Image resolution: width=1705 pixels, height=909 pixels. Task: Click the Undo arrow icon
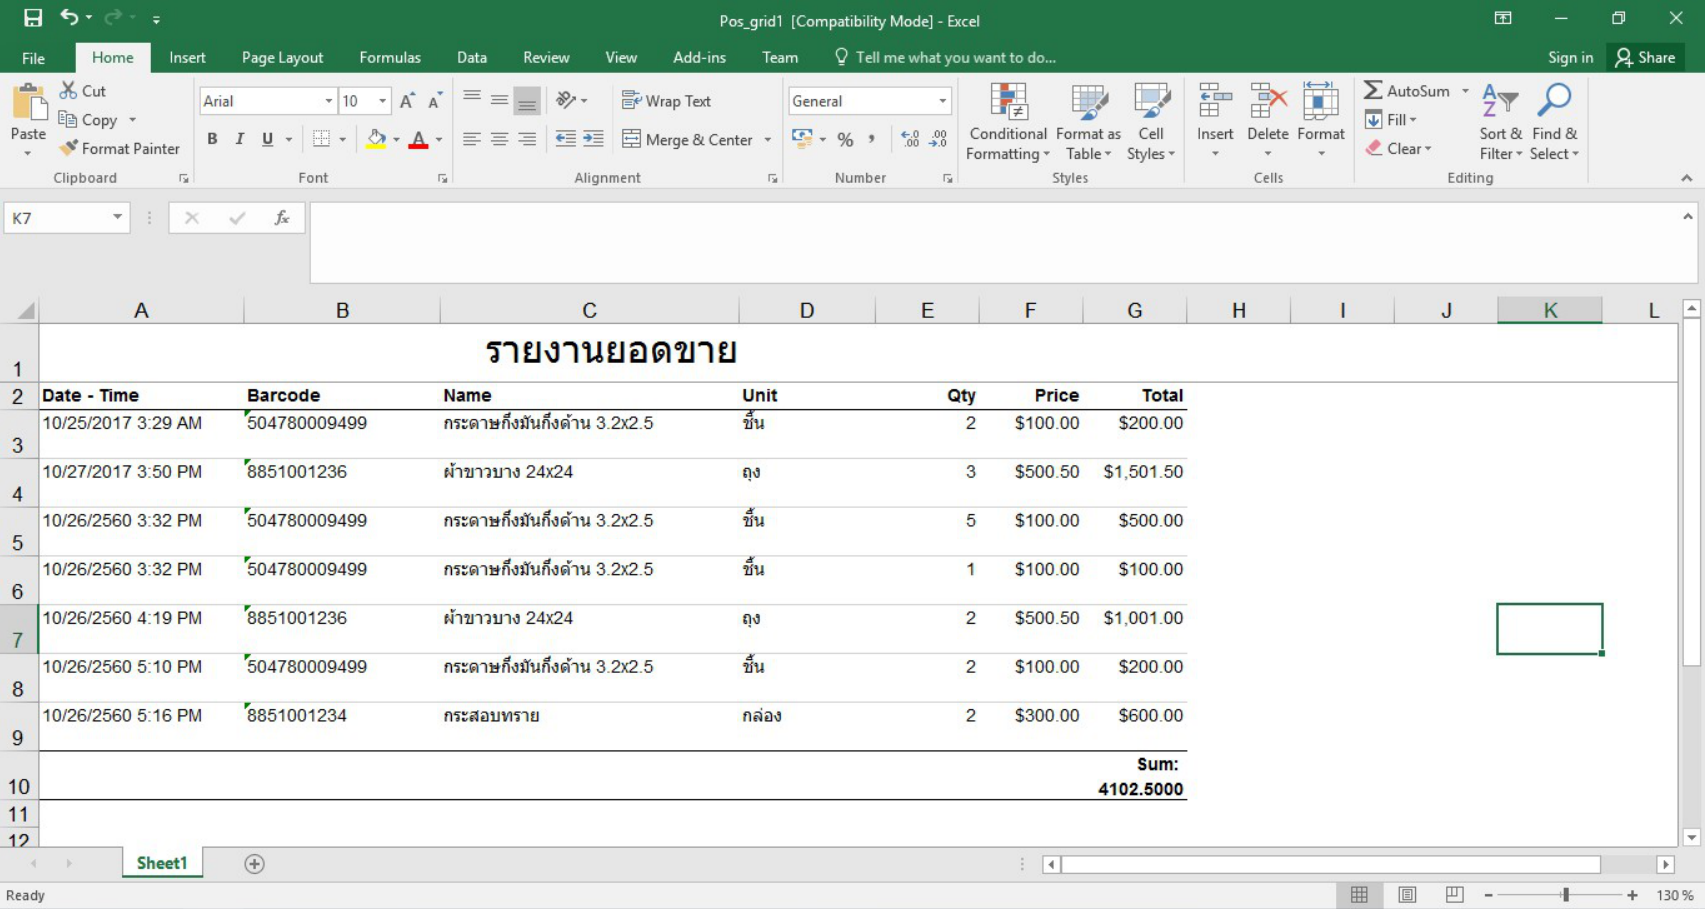click(x=69, y=17)
